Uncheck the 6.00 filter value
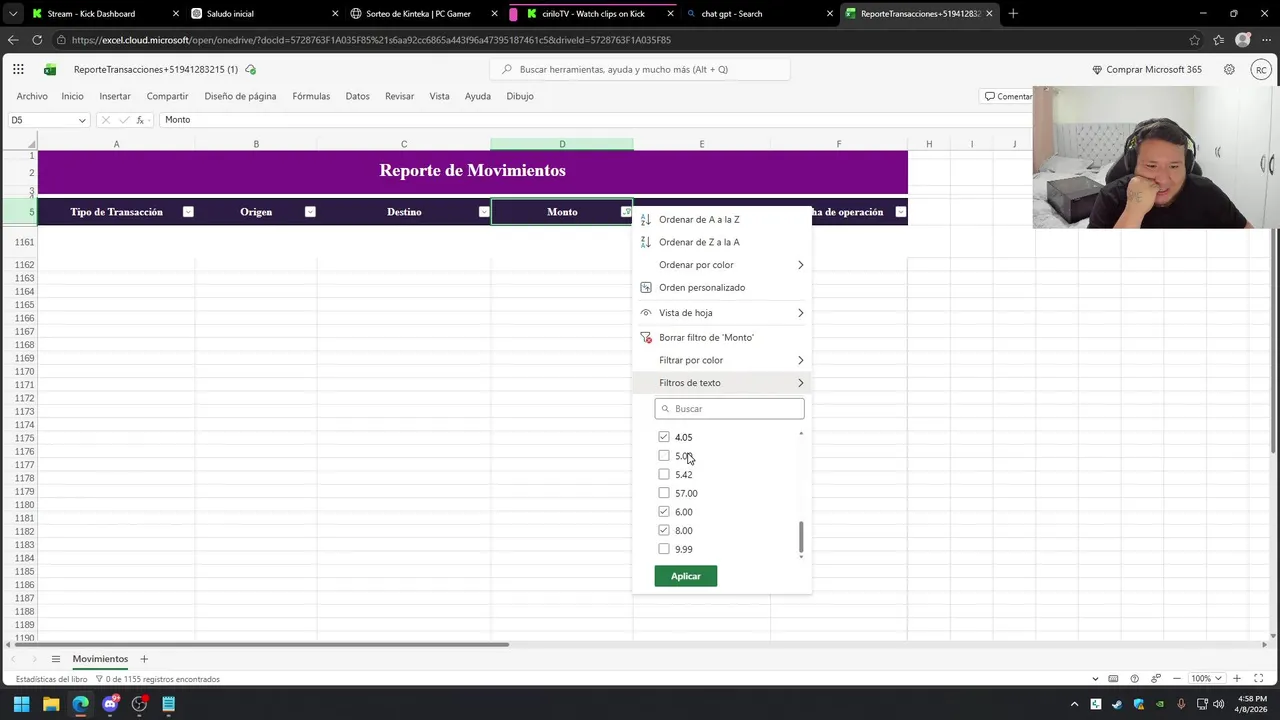 coord(664,512)
